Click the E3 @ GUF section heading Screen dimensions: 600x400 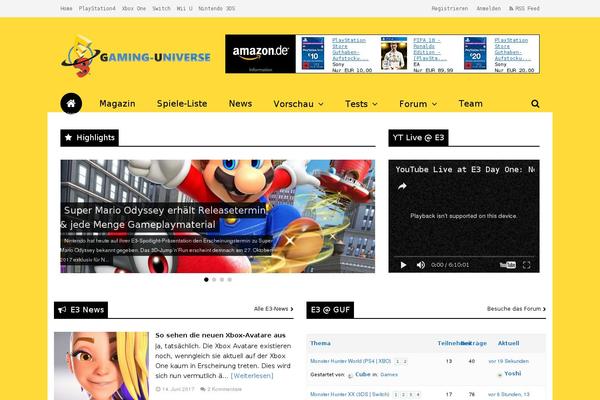[330, 310]
